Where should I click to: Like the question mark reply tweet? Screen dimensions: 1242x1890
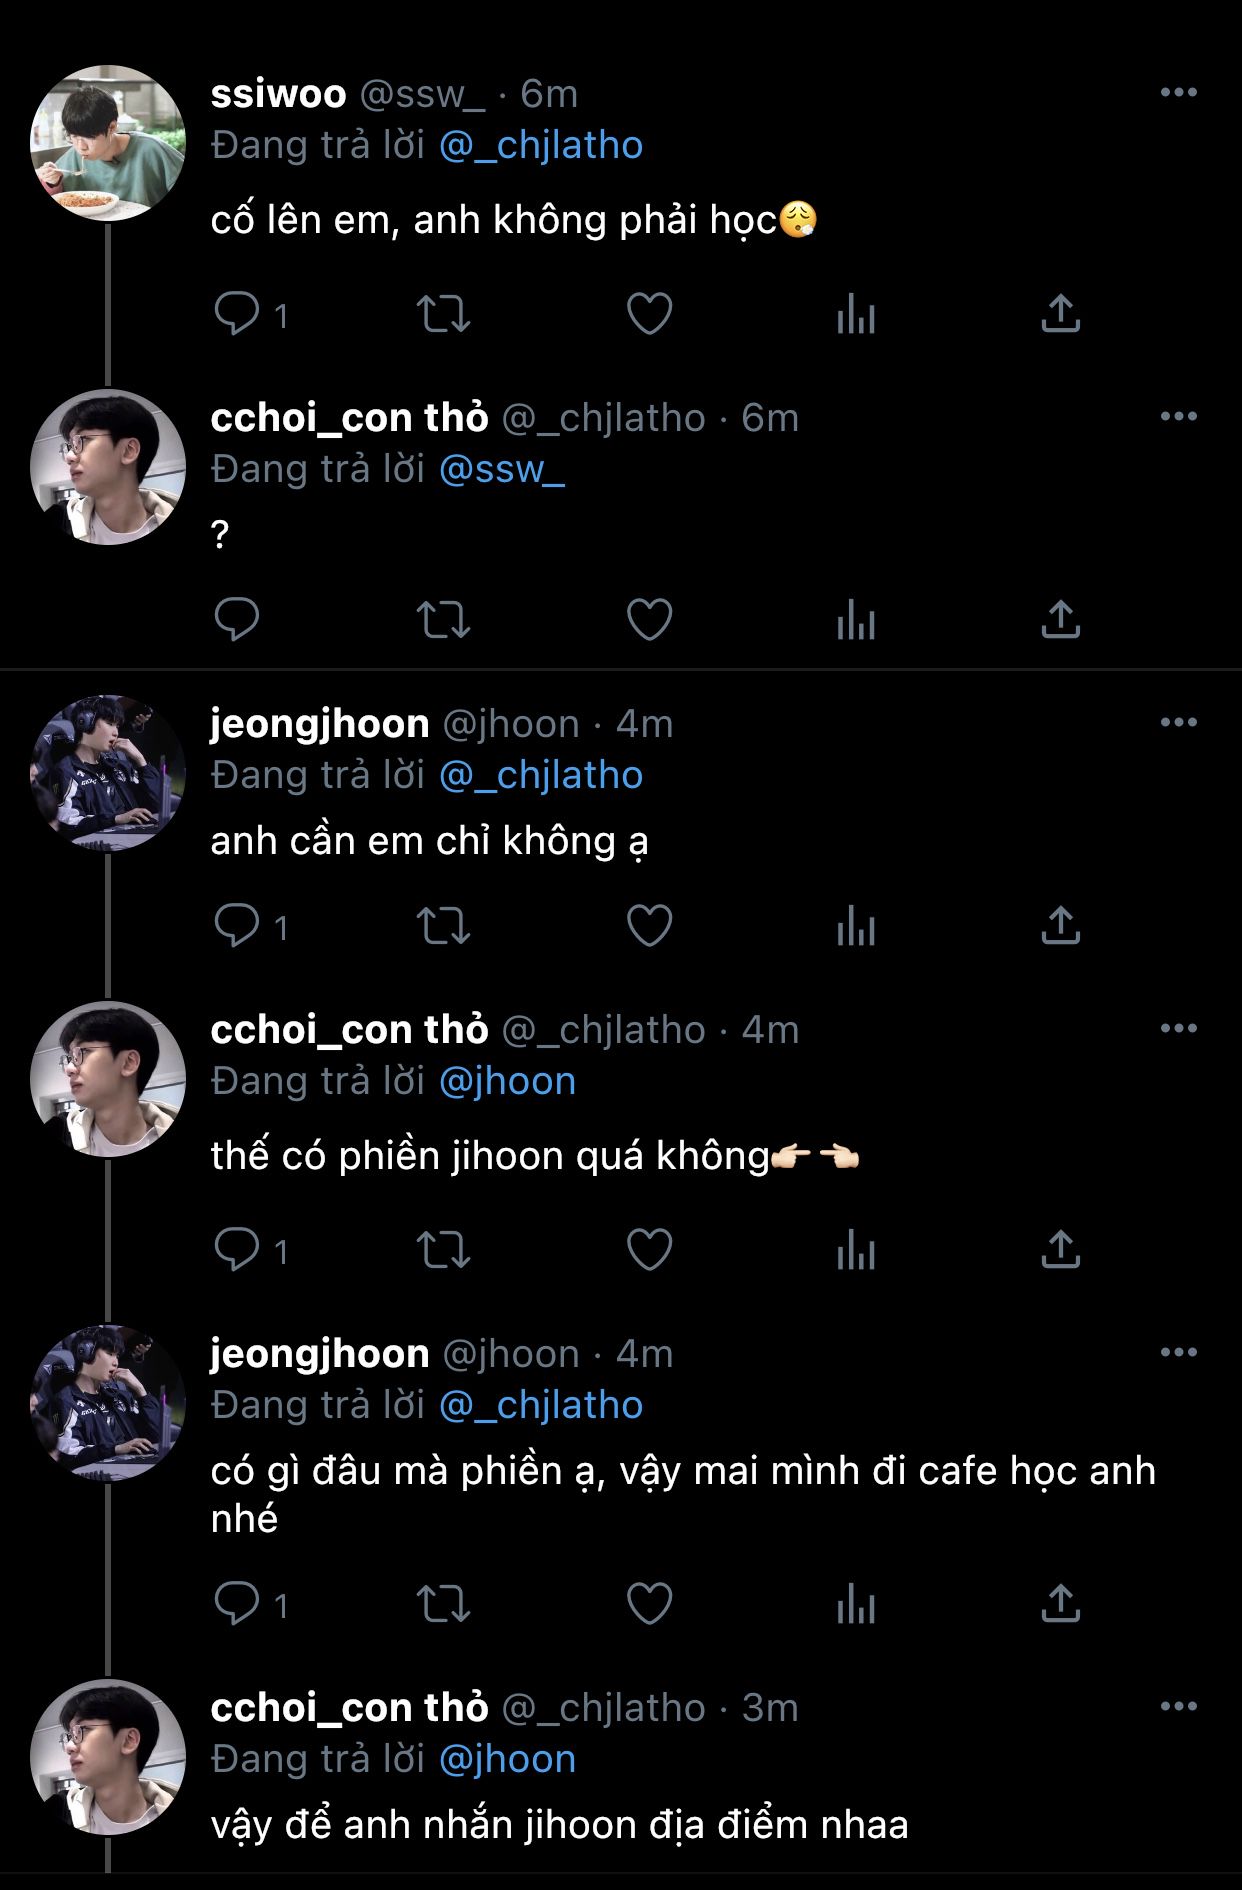pyautogui.click(x=649, y=619)
